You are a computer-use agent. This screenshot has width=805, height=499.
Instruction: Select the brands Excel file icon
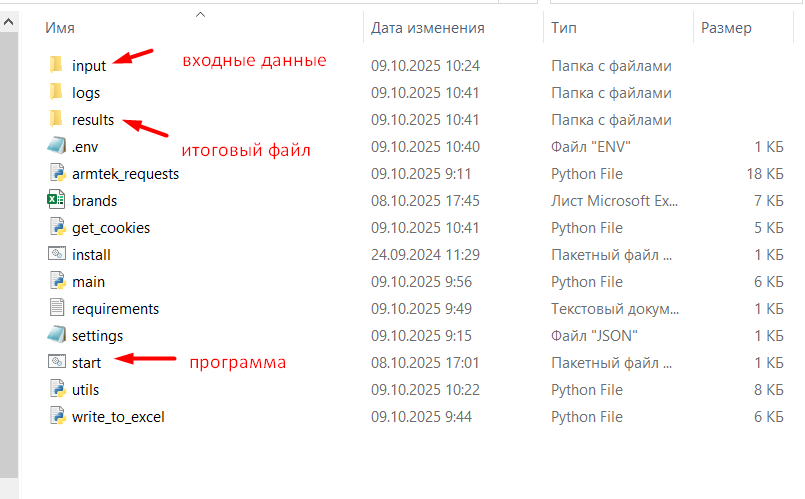click(x=56, y=201)
